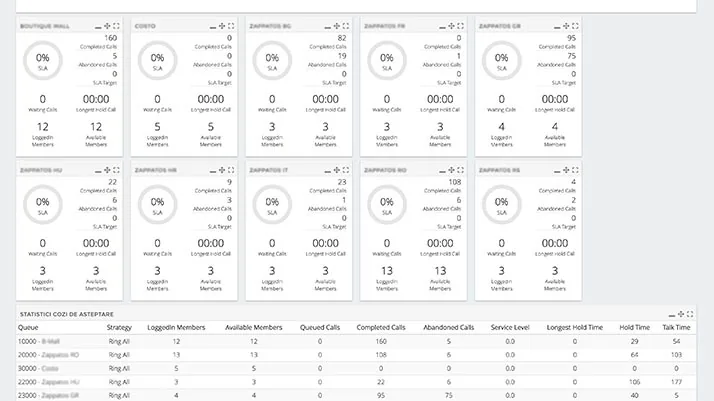This screenshot has height=401, width=714.
Task: Click talk time 177 in Zappatos HU row
Action: click(676, 382)
